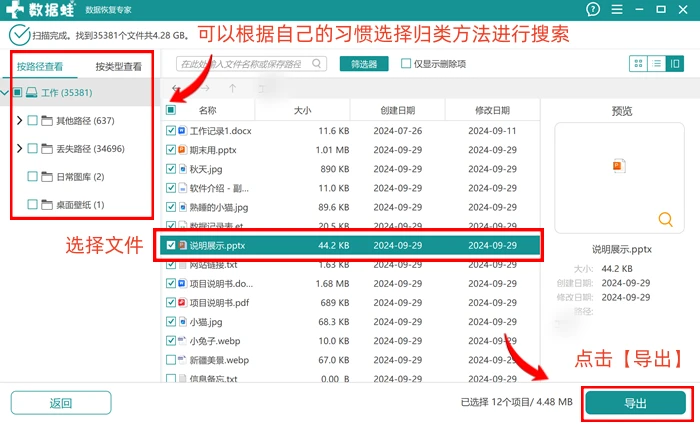Open the help question mark icon
The width and height of the screenshot is (700, 424).
click(593, 9)
